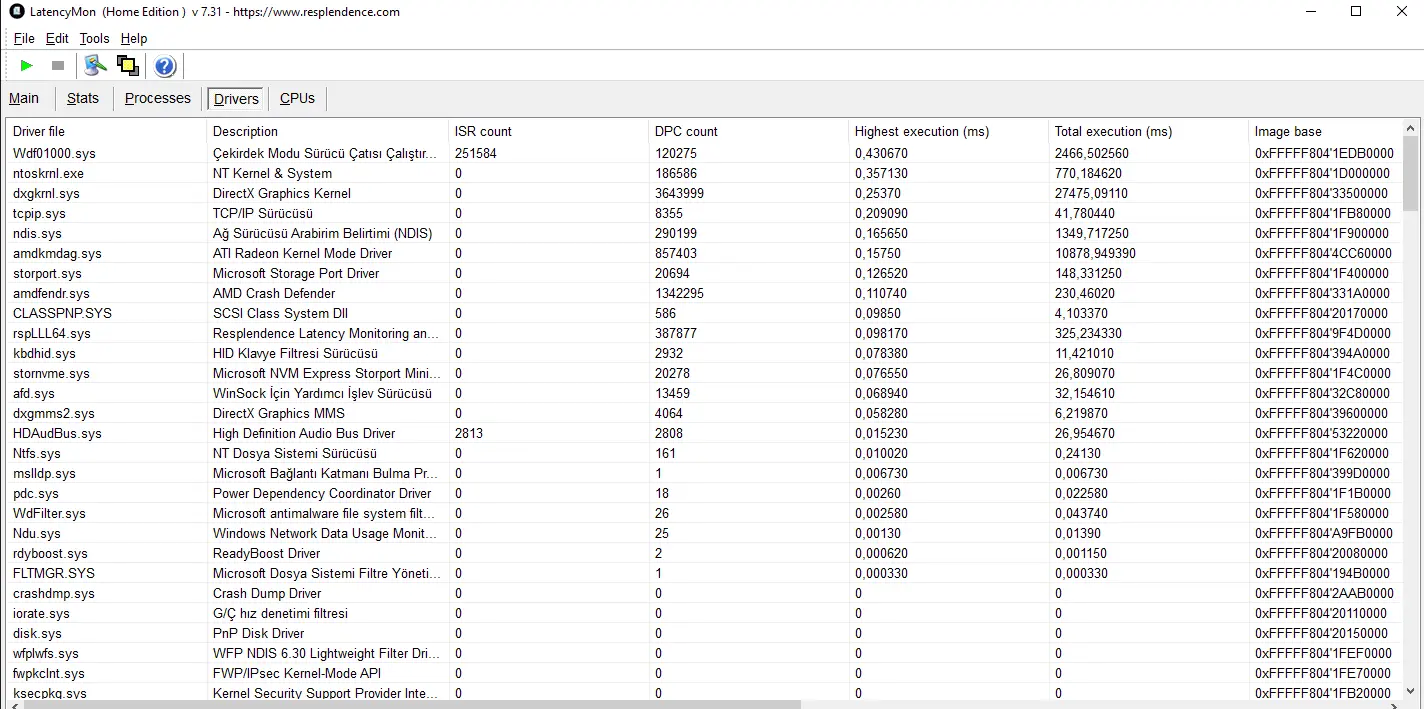Open the options icon with magnifier

pyautogui.click(x=95, y=66)
